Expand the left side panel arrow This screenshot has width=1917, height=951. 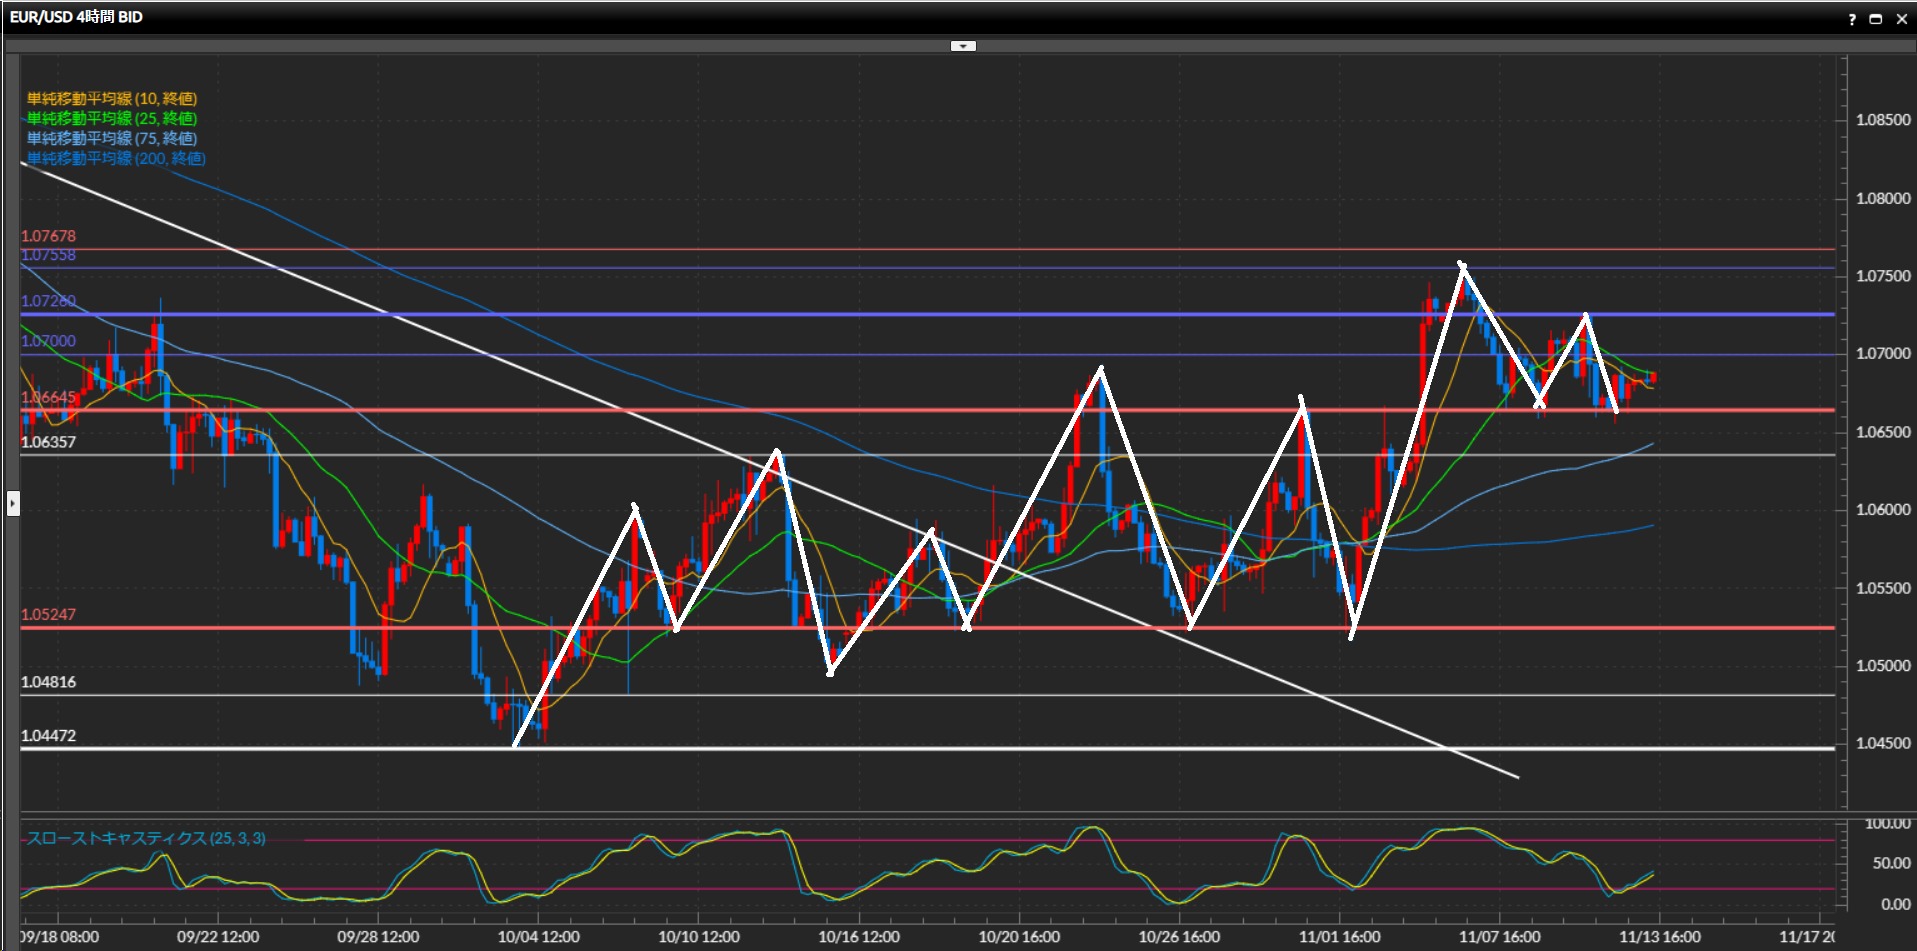point(13,503)
